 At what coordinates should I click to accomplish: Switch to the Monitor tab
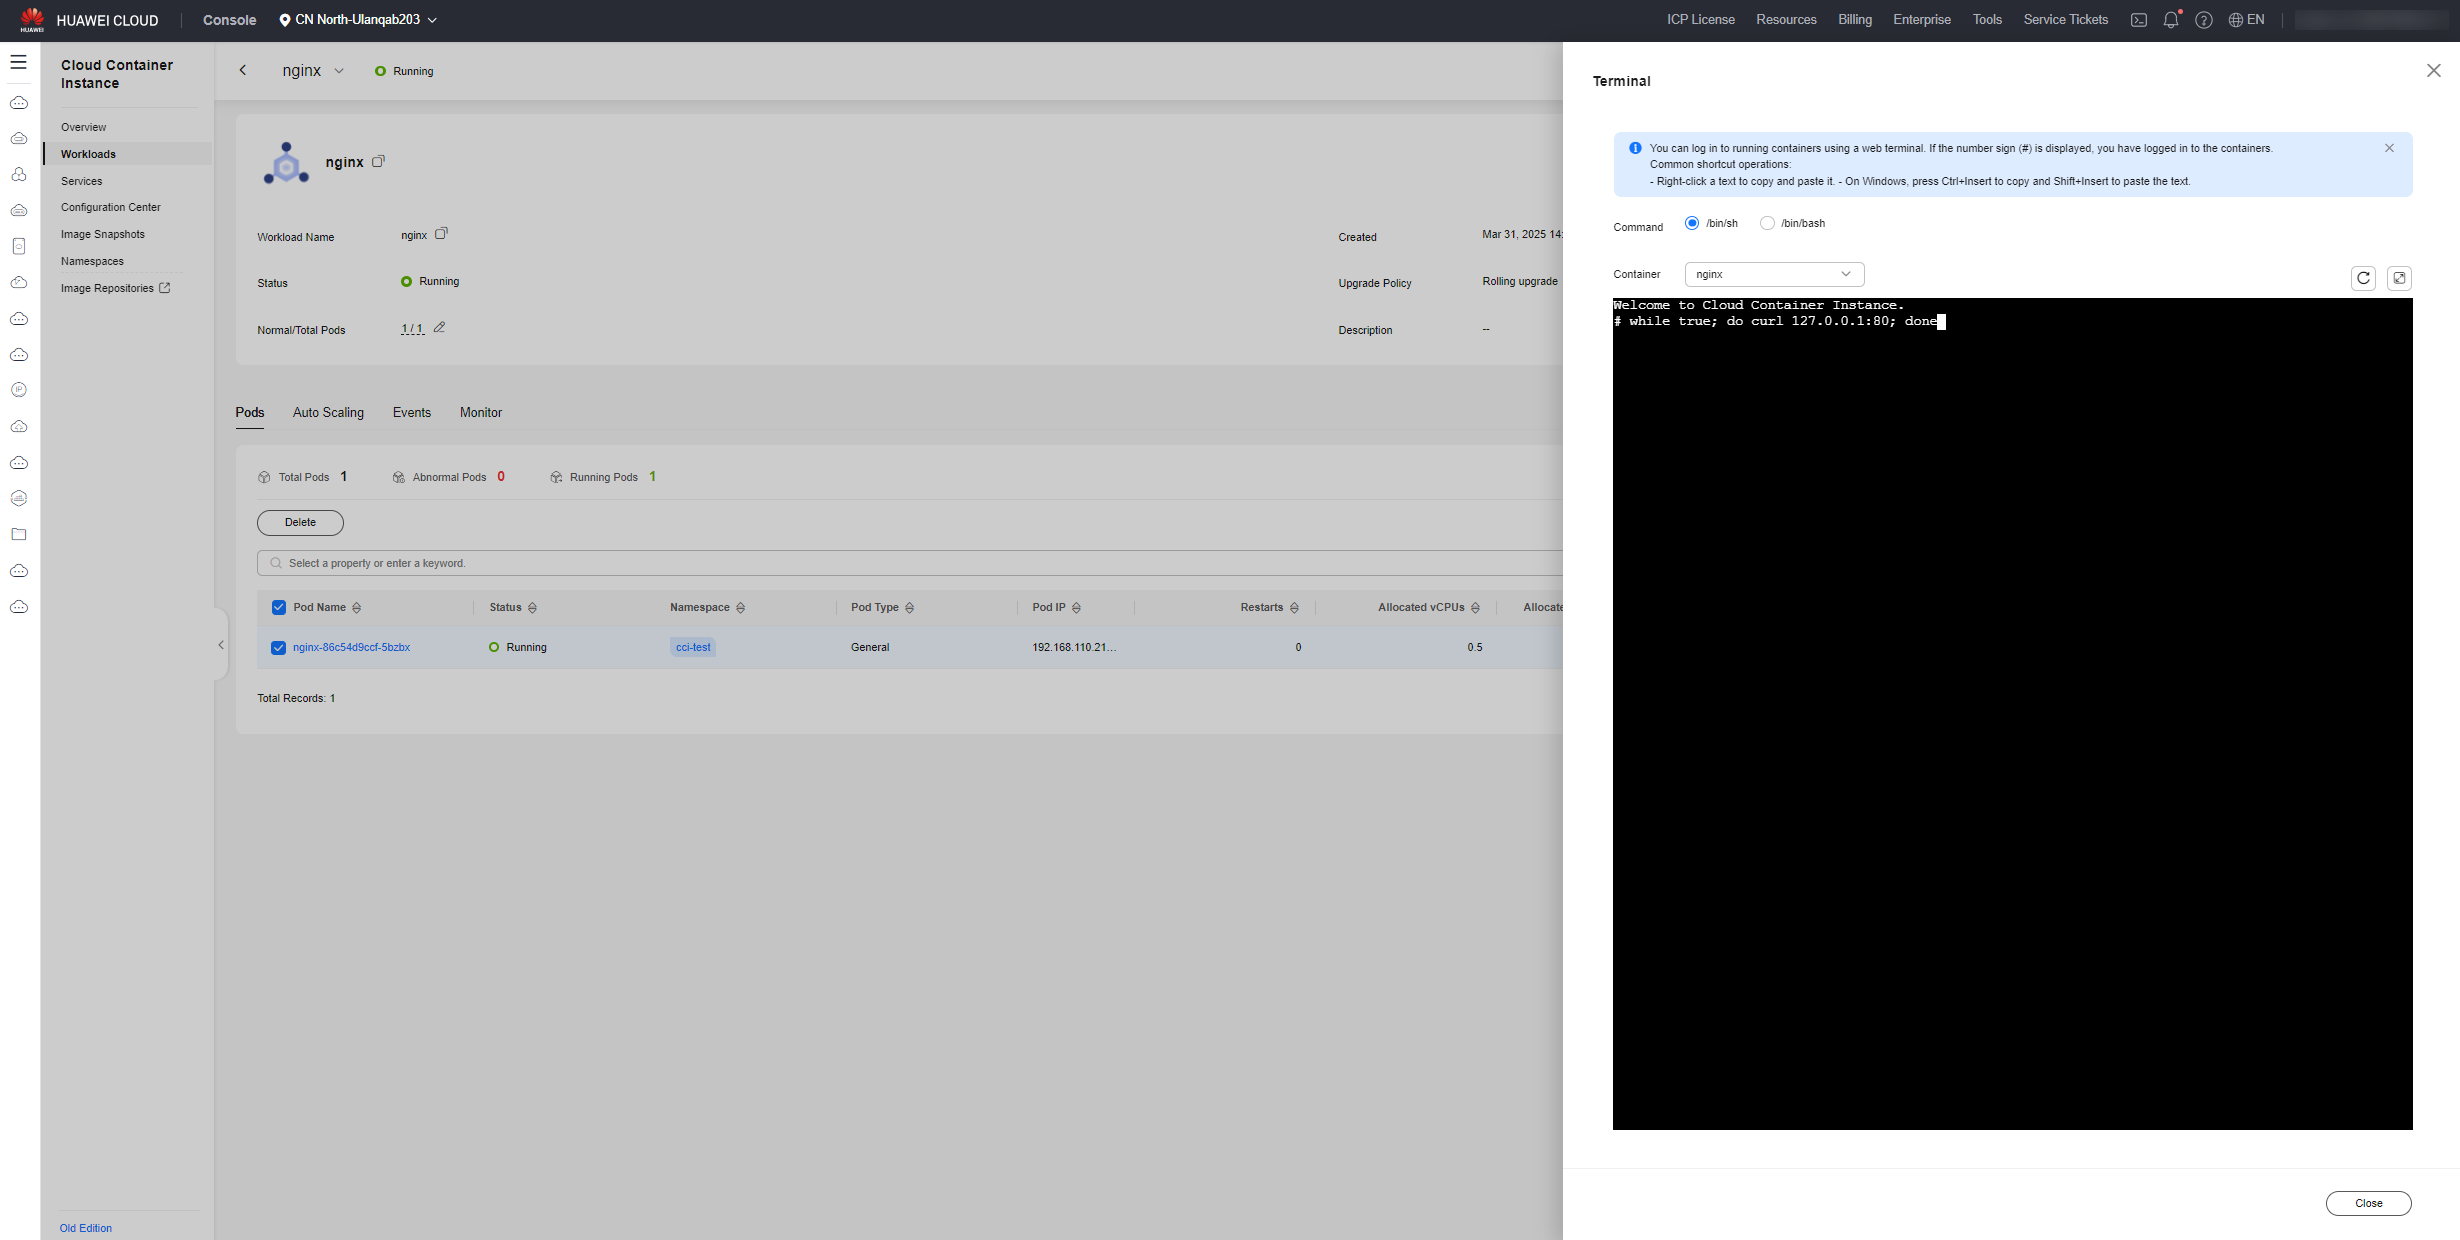[481, 412]
